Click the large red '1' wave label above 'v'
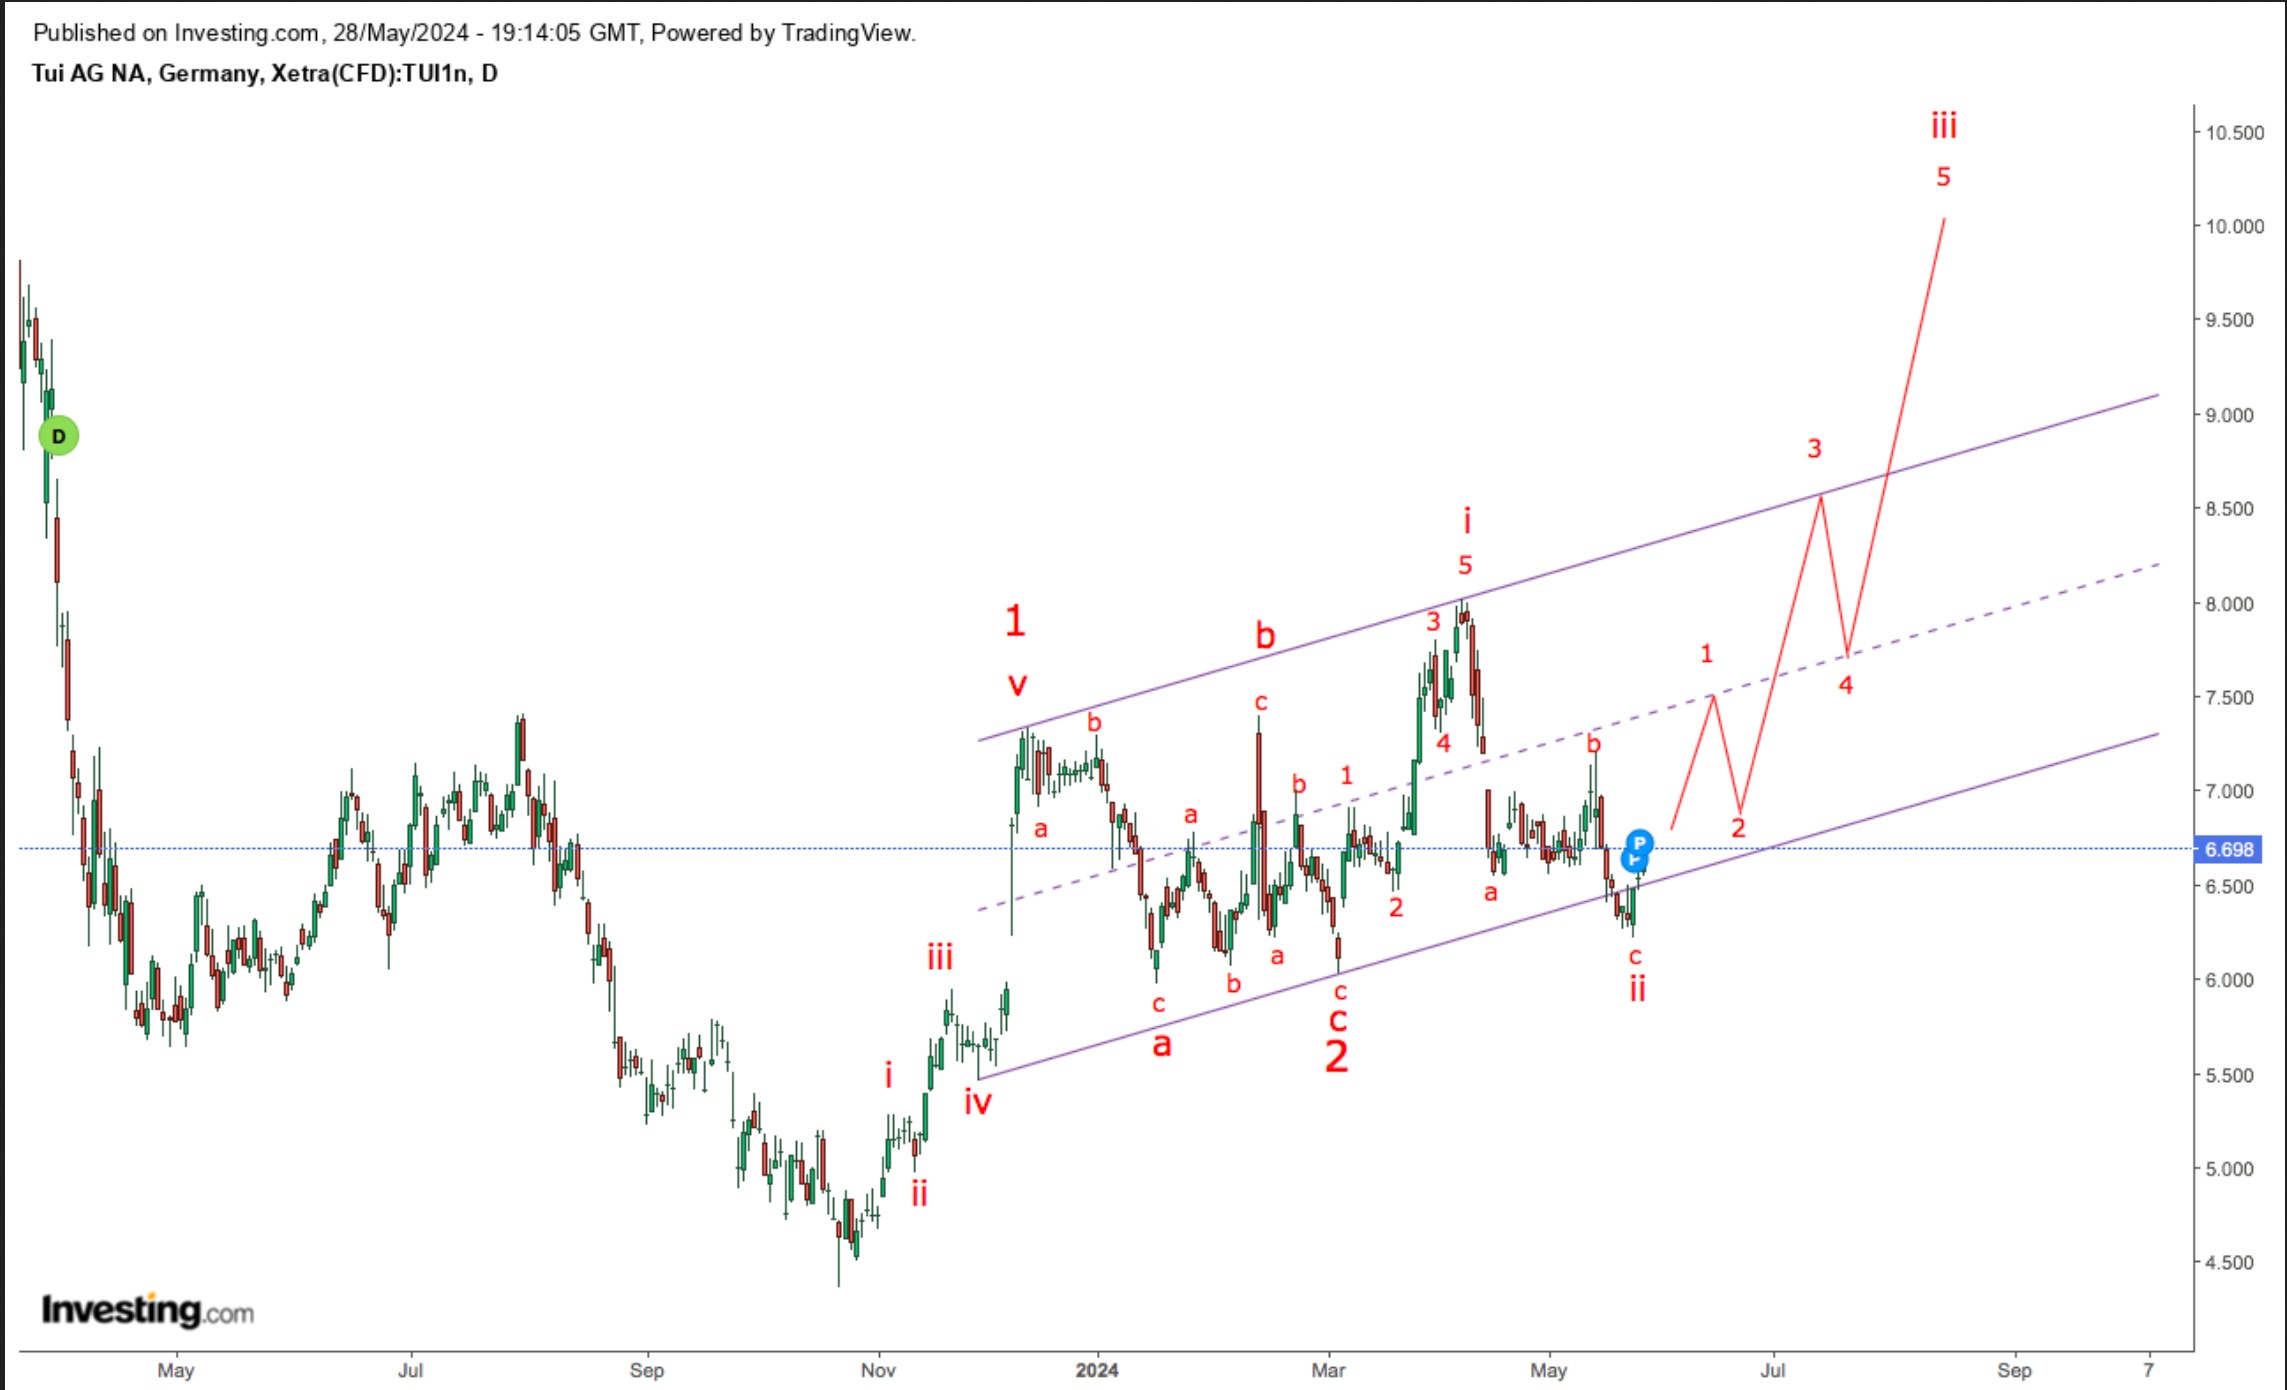 [1015, 621]
